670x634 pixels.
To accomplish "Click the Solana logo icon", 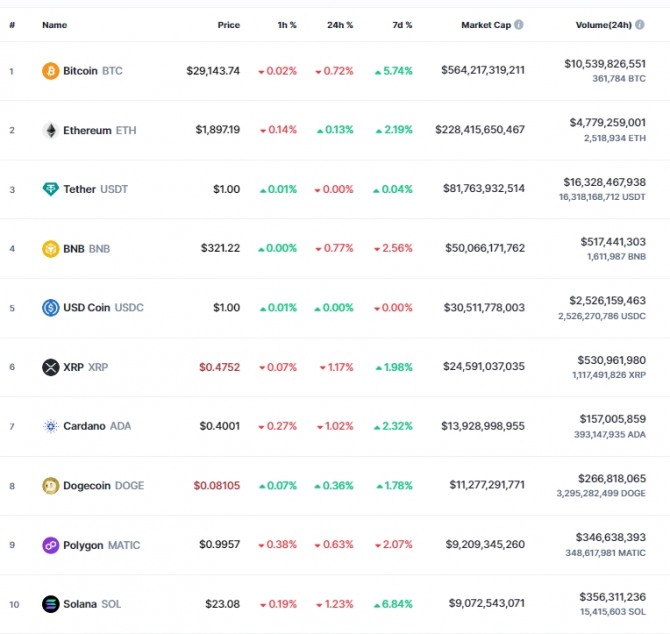I will pyautogui.click(x=50, y=604).
